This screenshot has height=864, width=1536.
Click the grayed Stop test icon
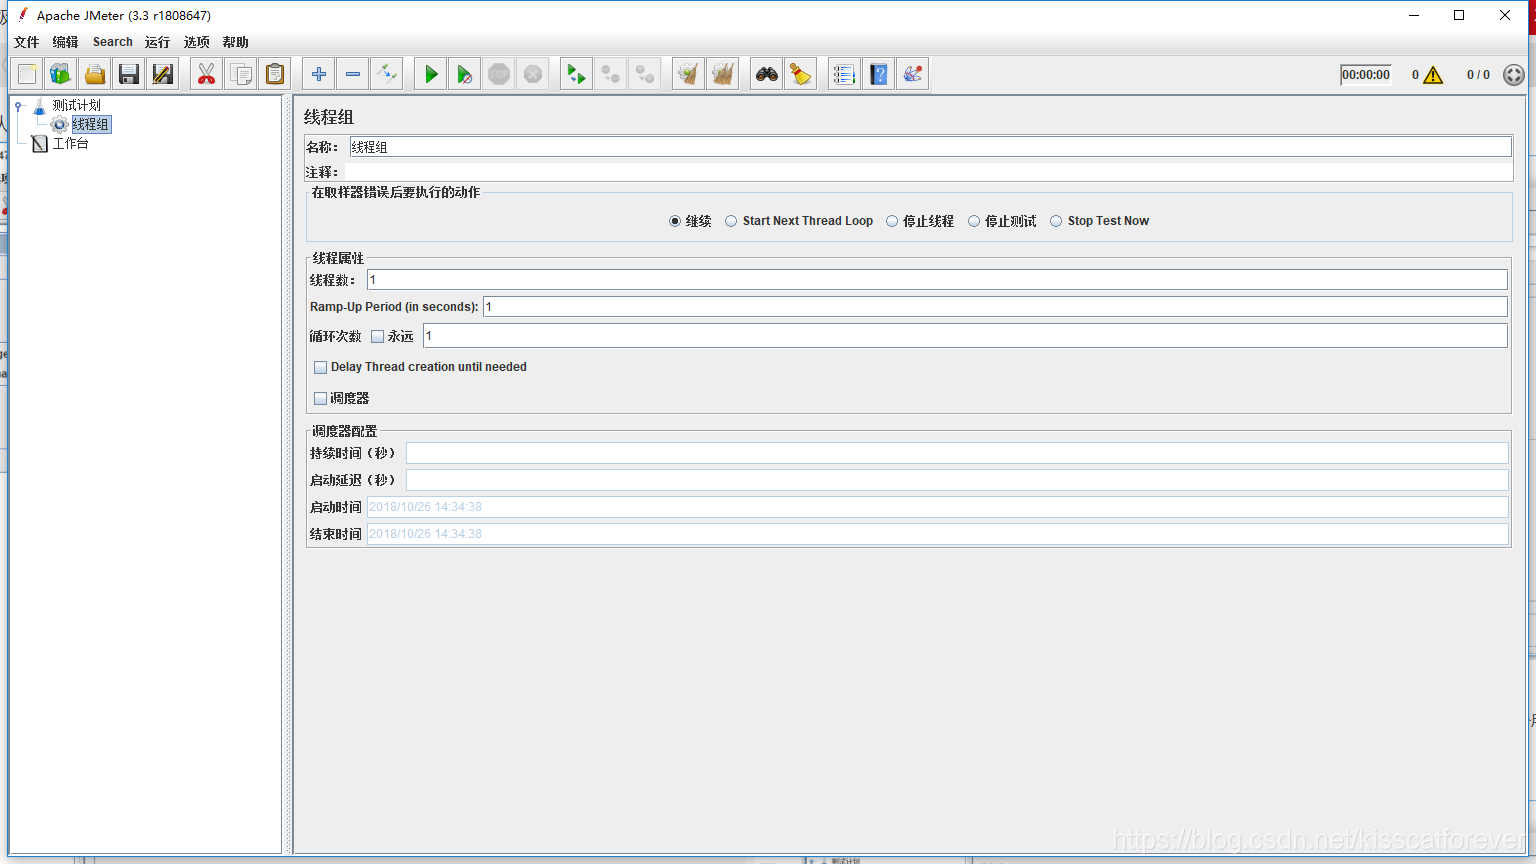[499, 74]
